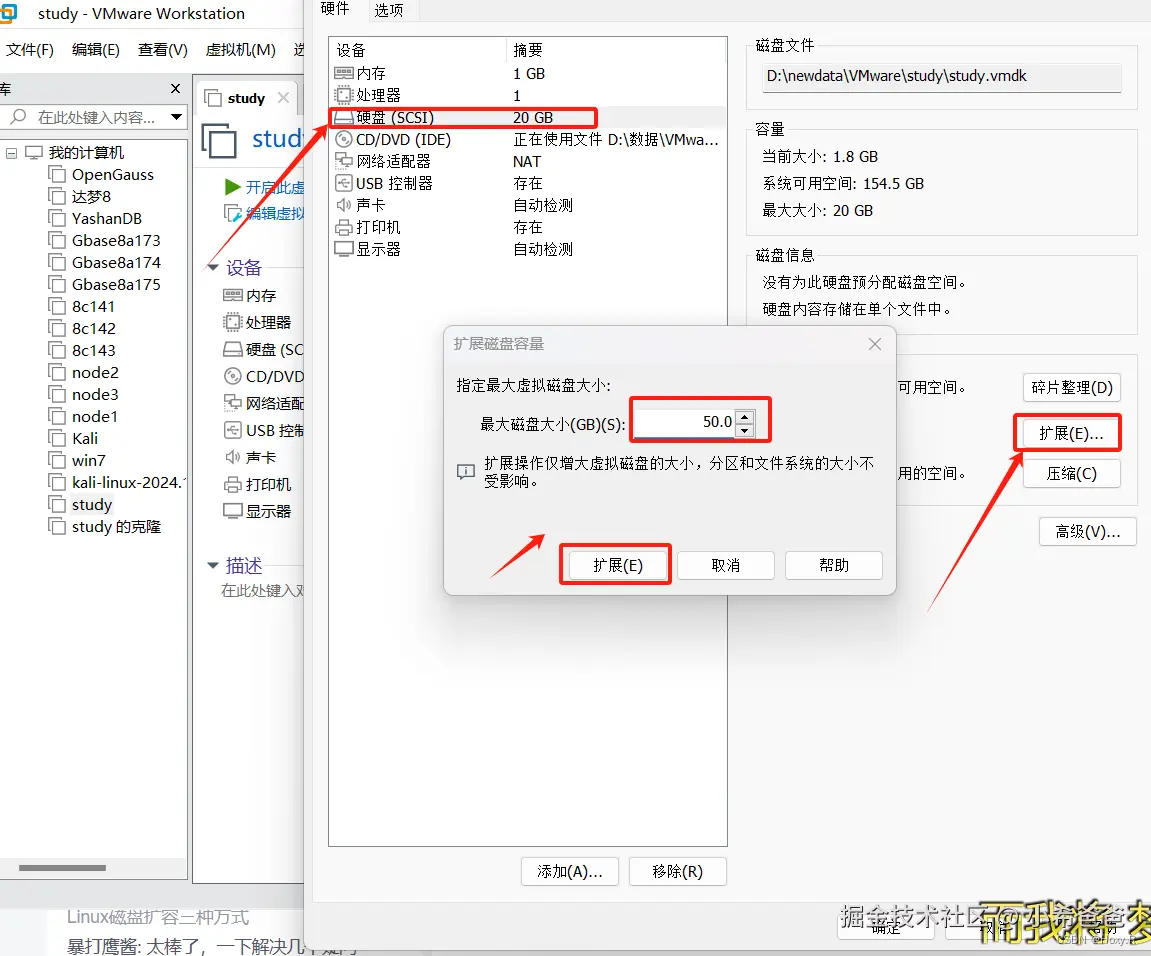Open the library search filter dropdown
Screen dimensions: 1151x956
[177, 117]
